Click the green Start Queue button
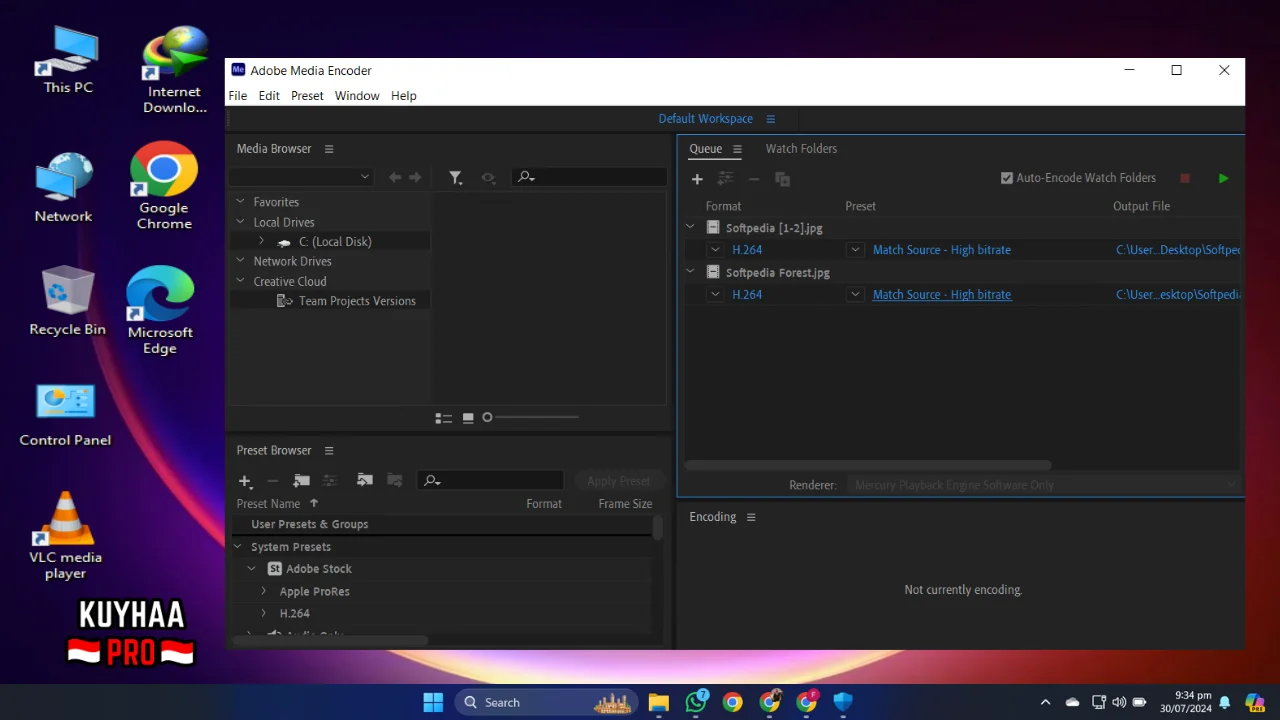 pos(1223,178)
